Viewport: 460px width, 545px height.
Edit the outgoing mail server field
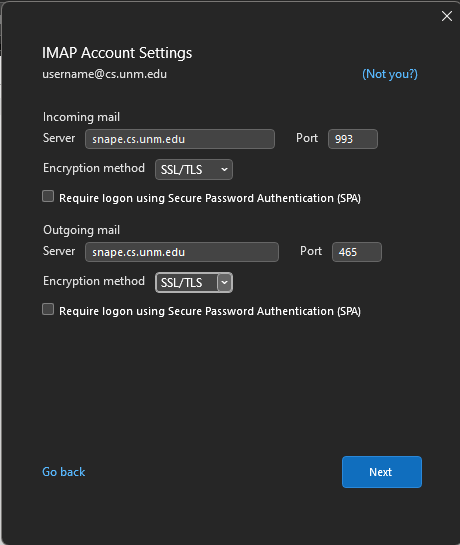pos(182,252)
